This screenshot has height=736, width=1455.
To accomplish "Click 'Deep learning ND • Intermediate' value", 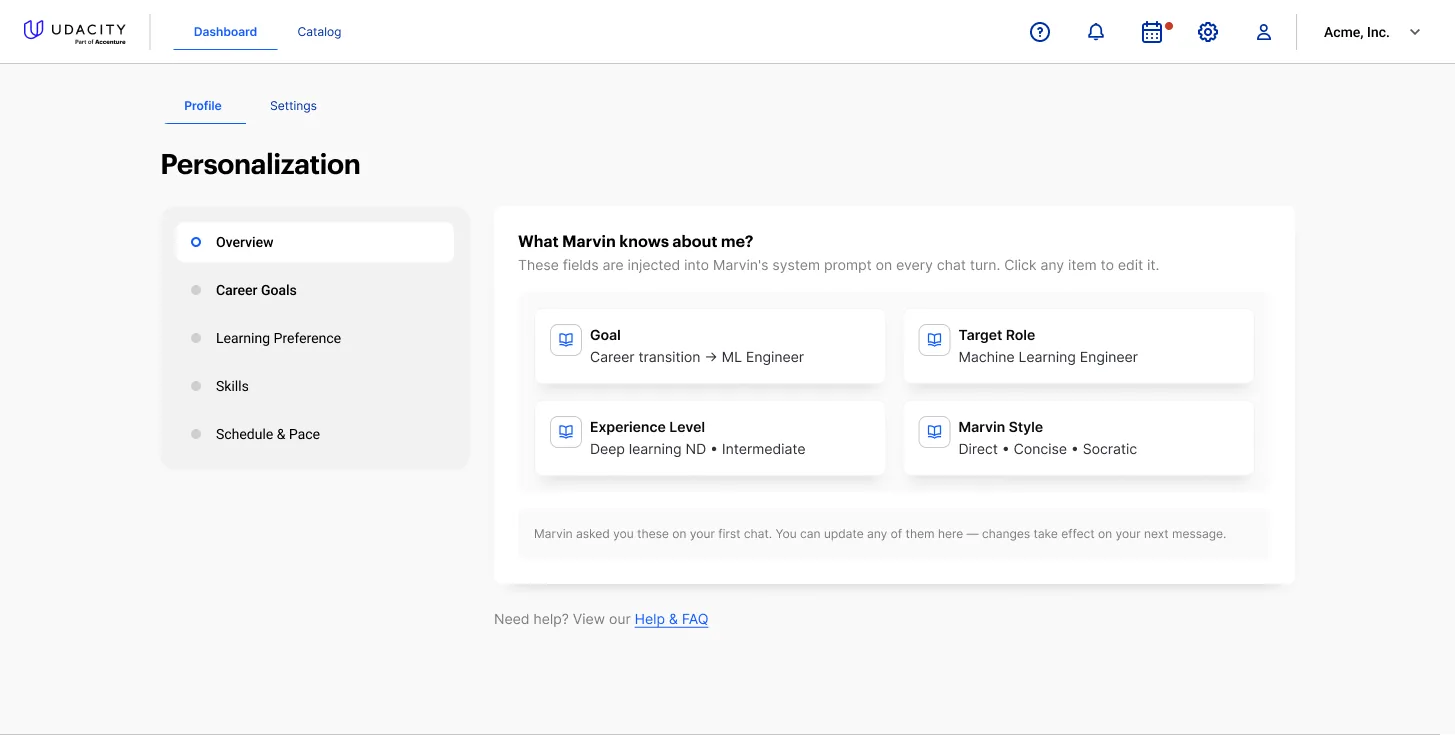I will click(x=698, y=449).
